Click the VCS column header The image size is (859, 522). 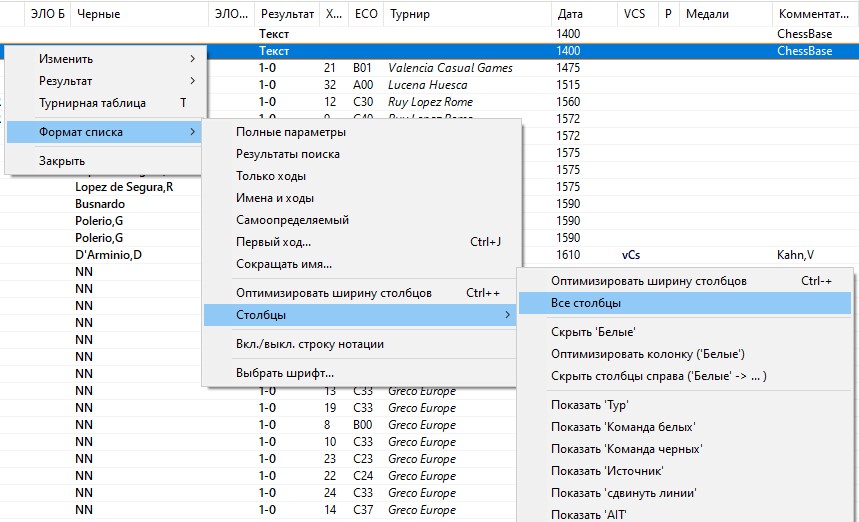637,14
